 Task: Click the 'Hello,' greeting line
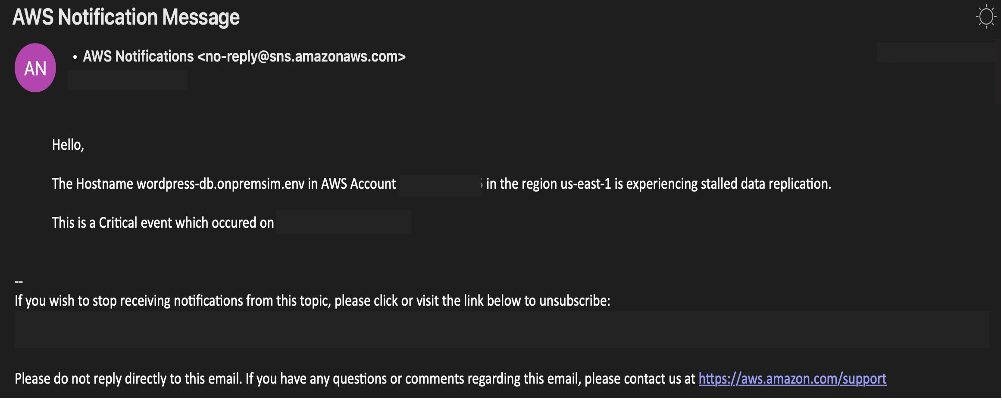tap(68, 145)
